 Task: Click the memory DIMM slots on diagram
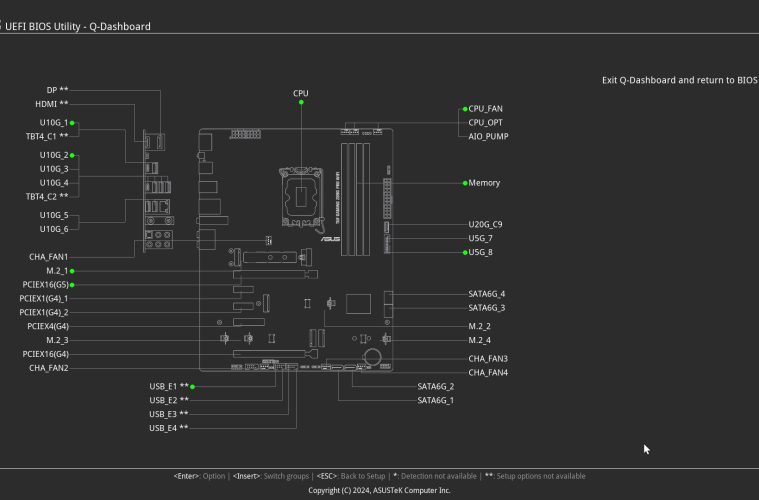[356, 199]
